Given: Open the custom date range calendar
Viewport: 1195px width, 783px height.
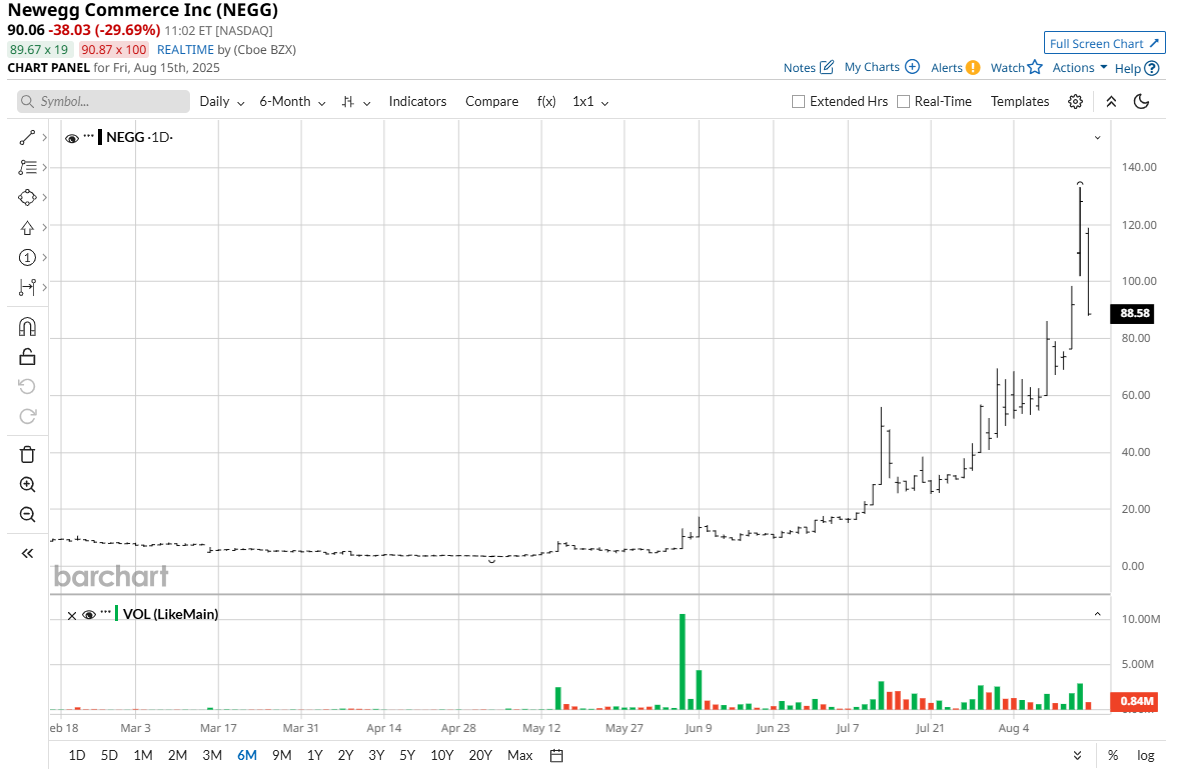Looking at the screenshot, I should pos(556,756).
